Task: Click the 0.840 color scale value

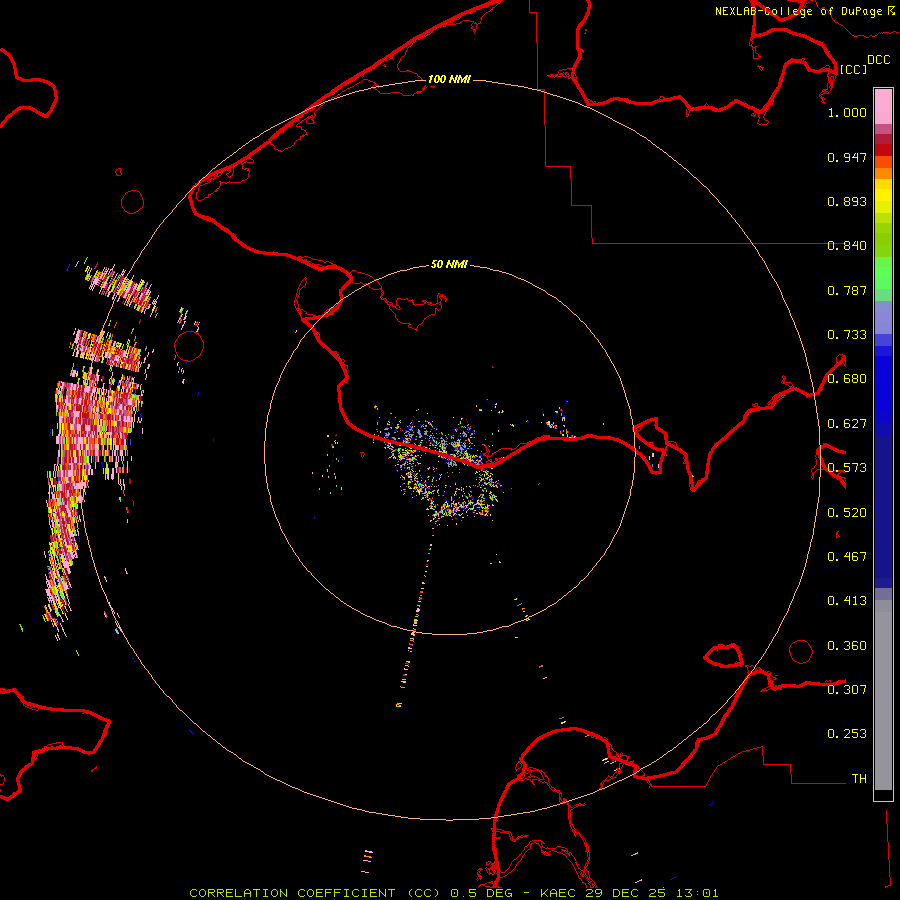Action: tap(847, 246)
